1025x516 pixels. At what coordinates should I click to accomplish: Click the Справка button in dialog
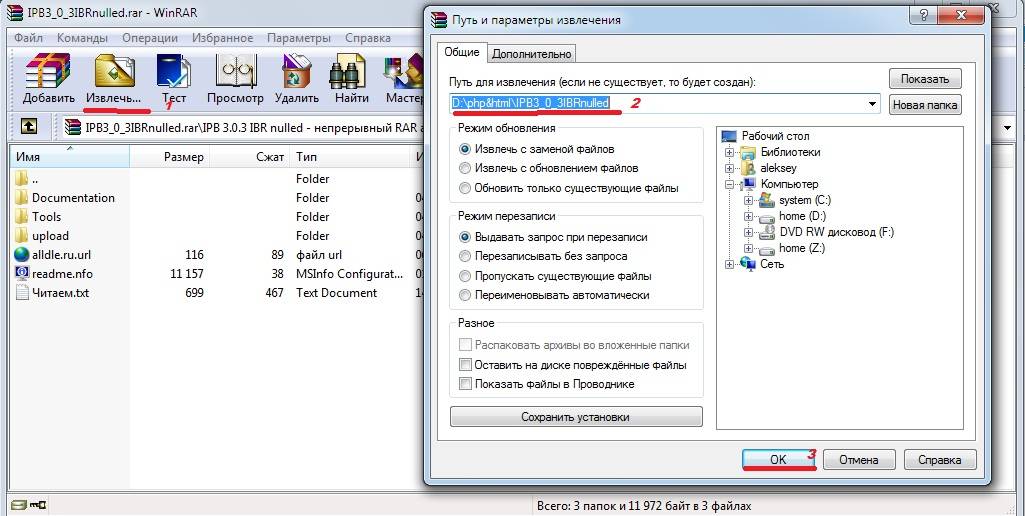[939, 459]
